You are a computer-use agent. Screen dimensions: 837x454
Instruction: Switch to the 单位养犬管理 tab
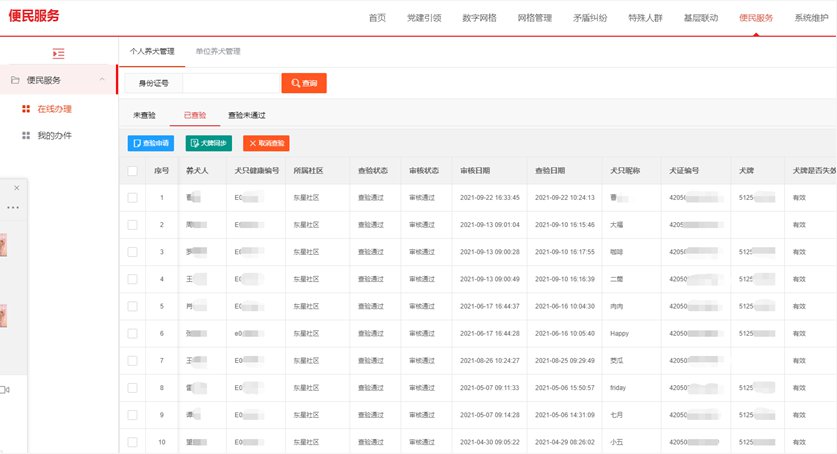click(217, 51)
